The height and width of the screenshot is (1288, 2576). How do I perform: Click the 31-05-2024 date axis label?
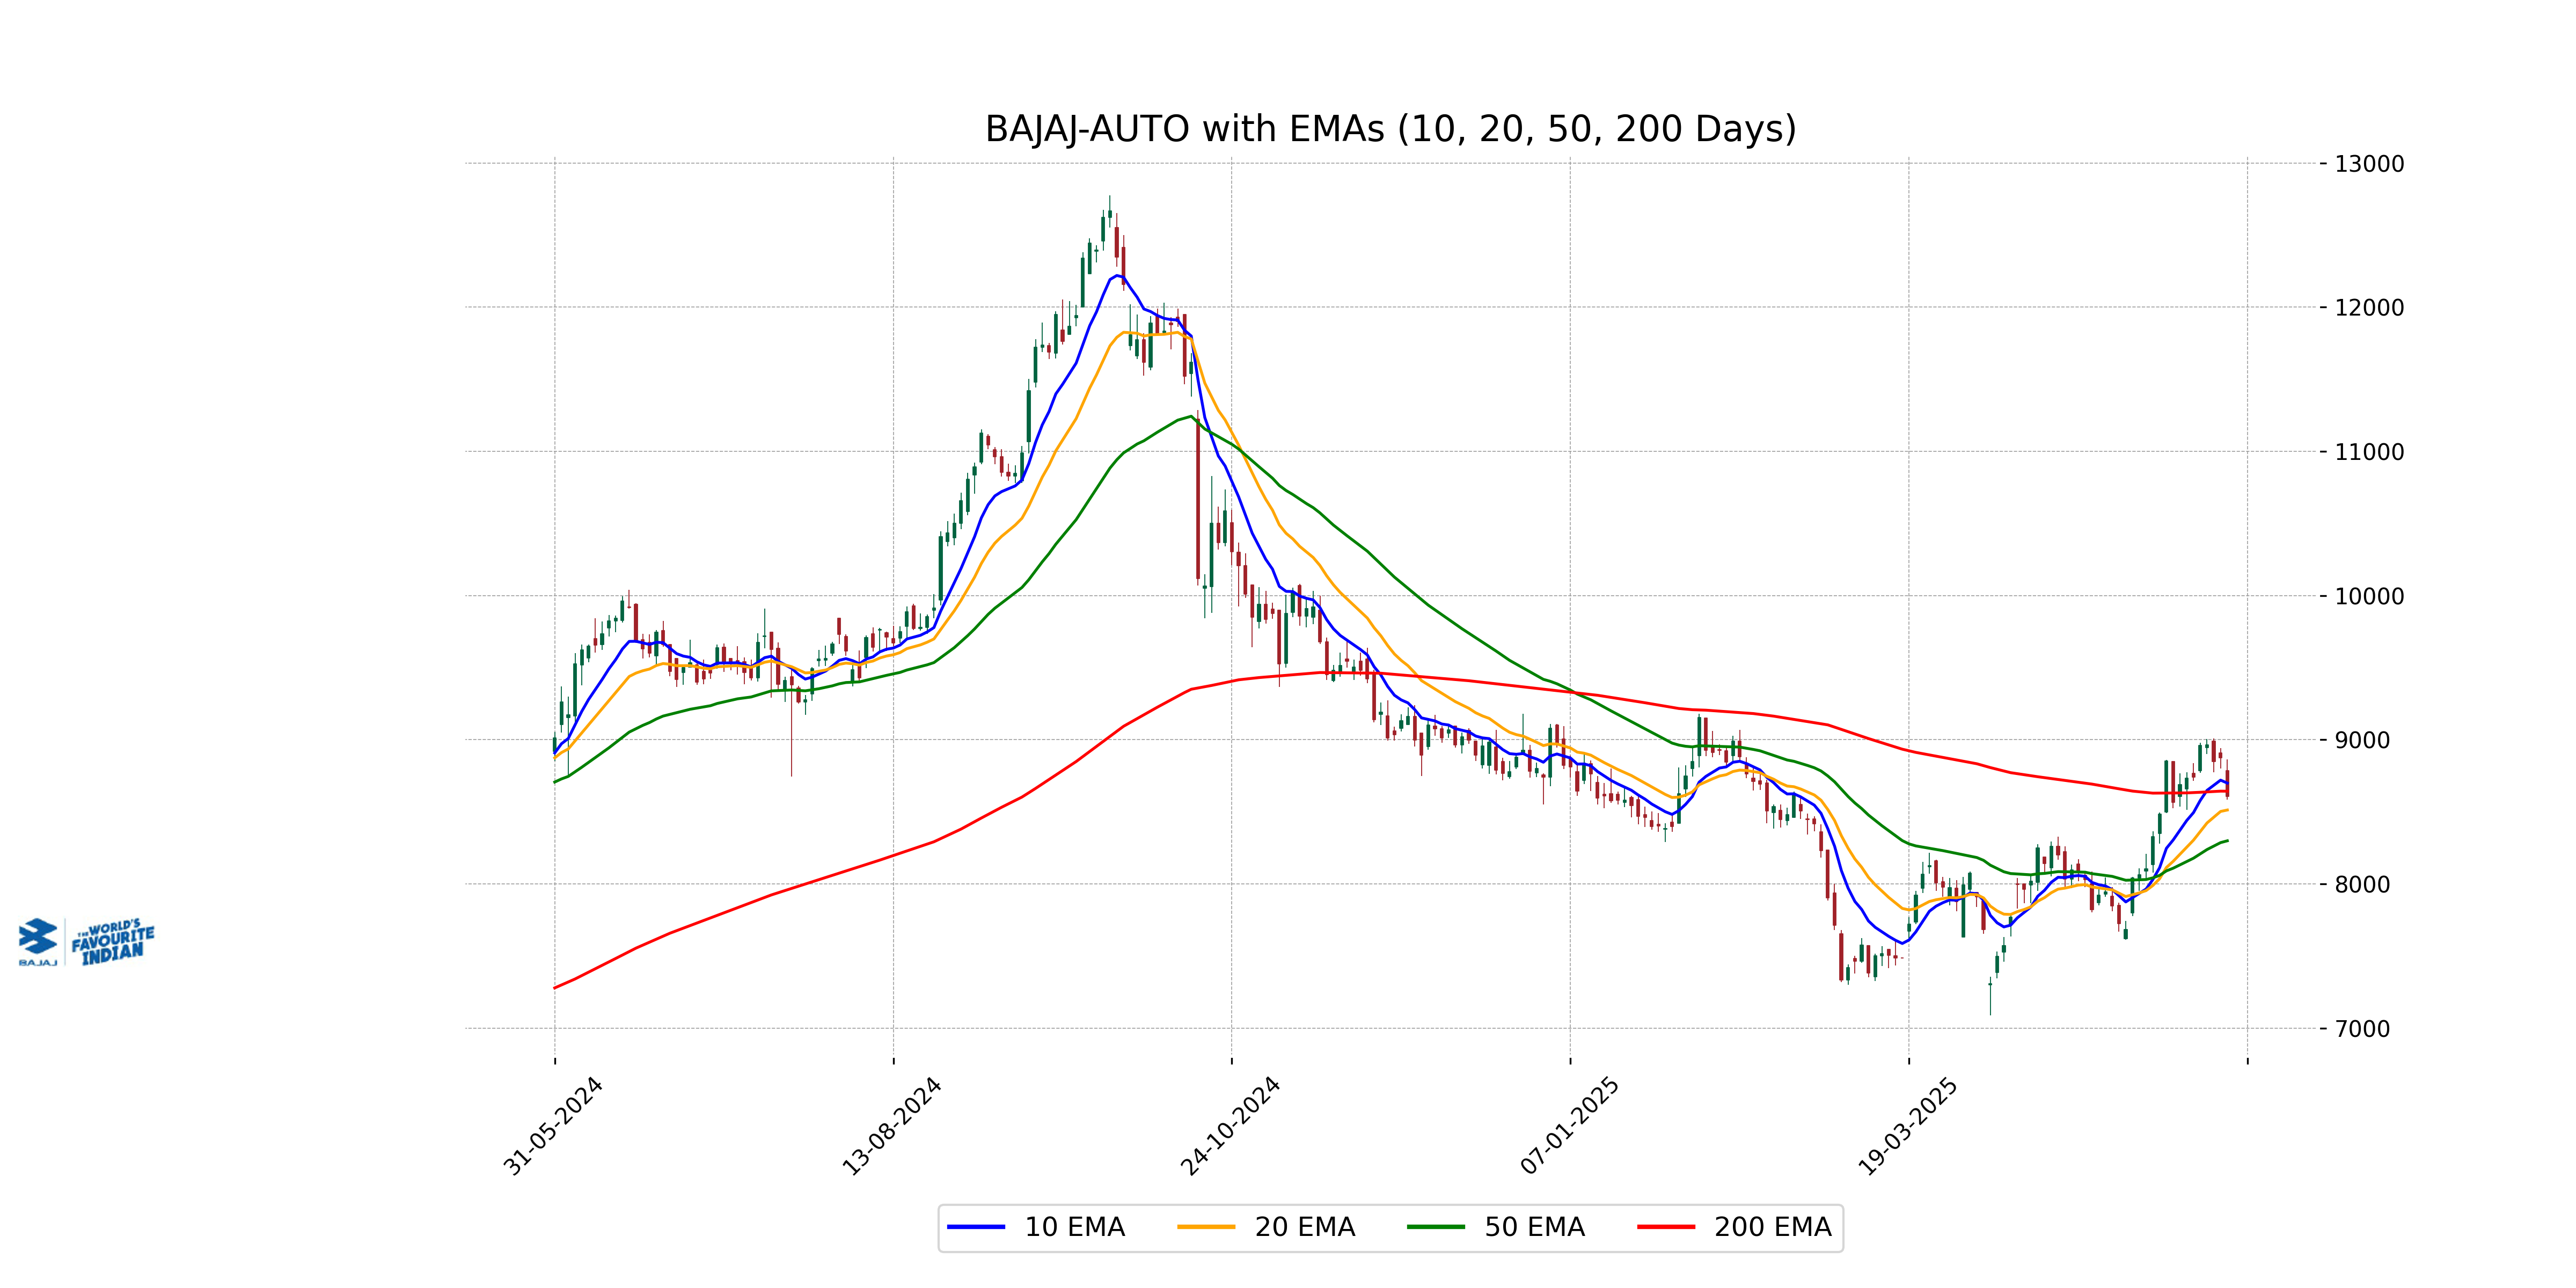pyautogui.click(x=553, y=1126)
